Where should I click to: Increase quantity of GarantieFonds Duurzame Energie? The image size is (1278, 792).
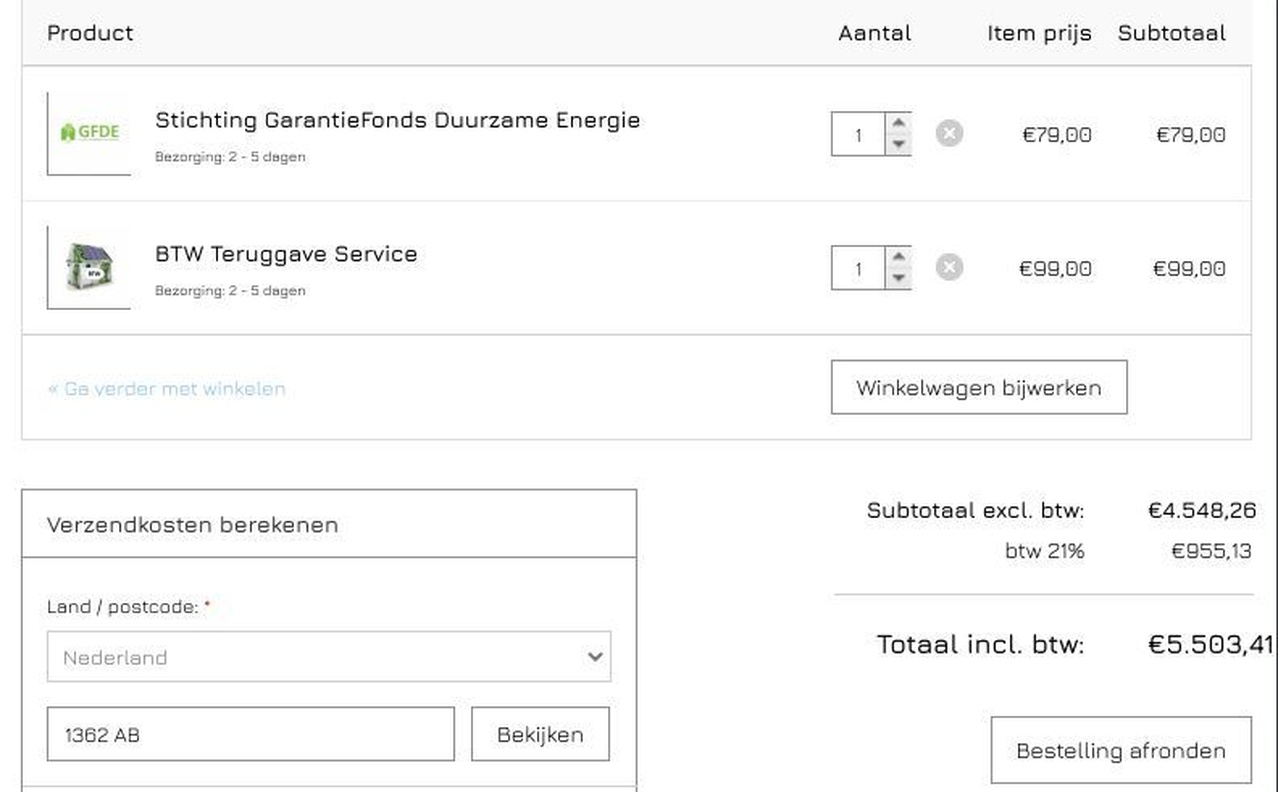[x=899, y=123]
